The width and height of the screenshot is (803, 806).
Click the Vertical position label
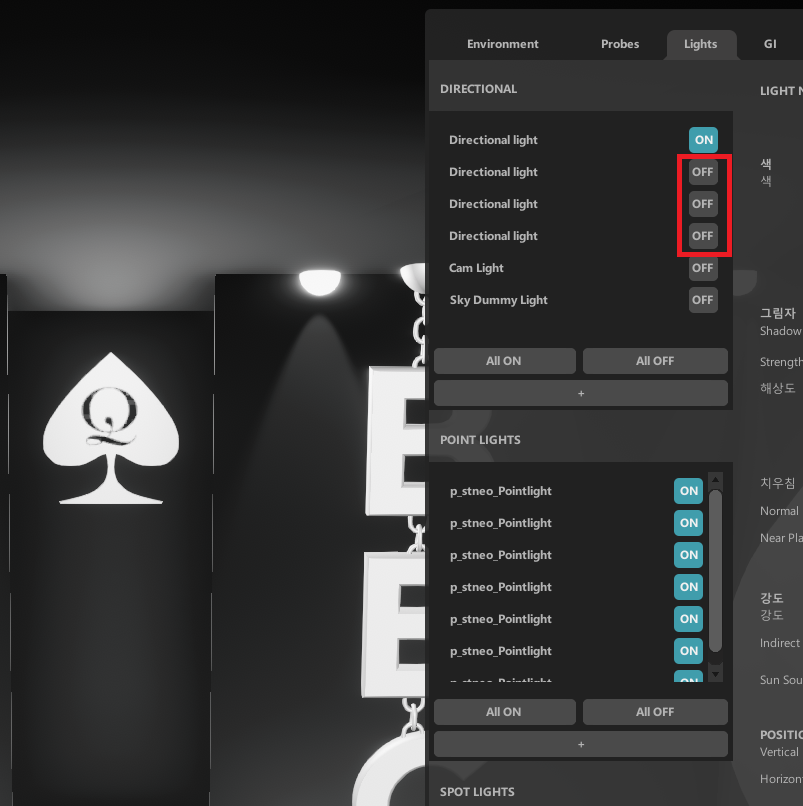tap(779, 752)
